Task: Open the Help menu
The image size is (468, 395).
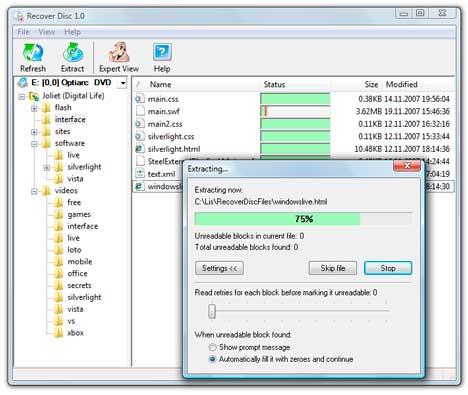Action: pyautogui.click(x=72, y=32)
